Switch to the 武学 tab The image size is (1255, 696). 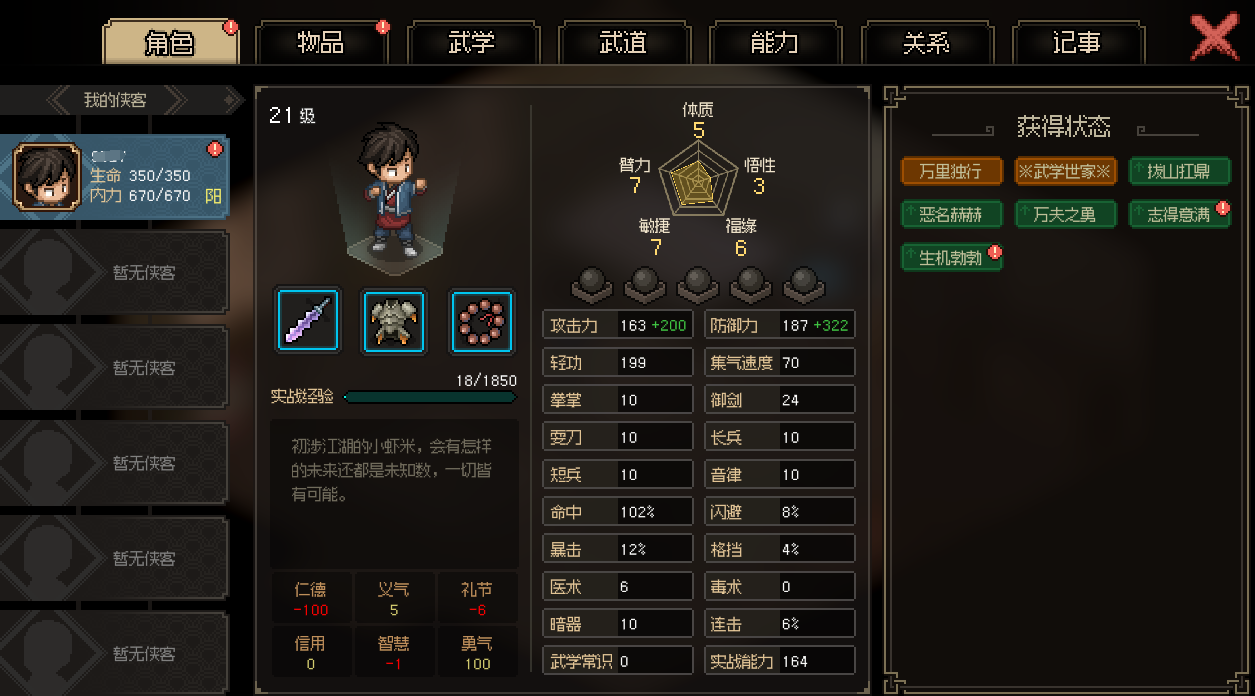471,42
